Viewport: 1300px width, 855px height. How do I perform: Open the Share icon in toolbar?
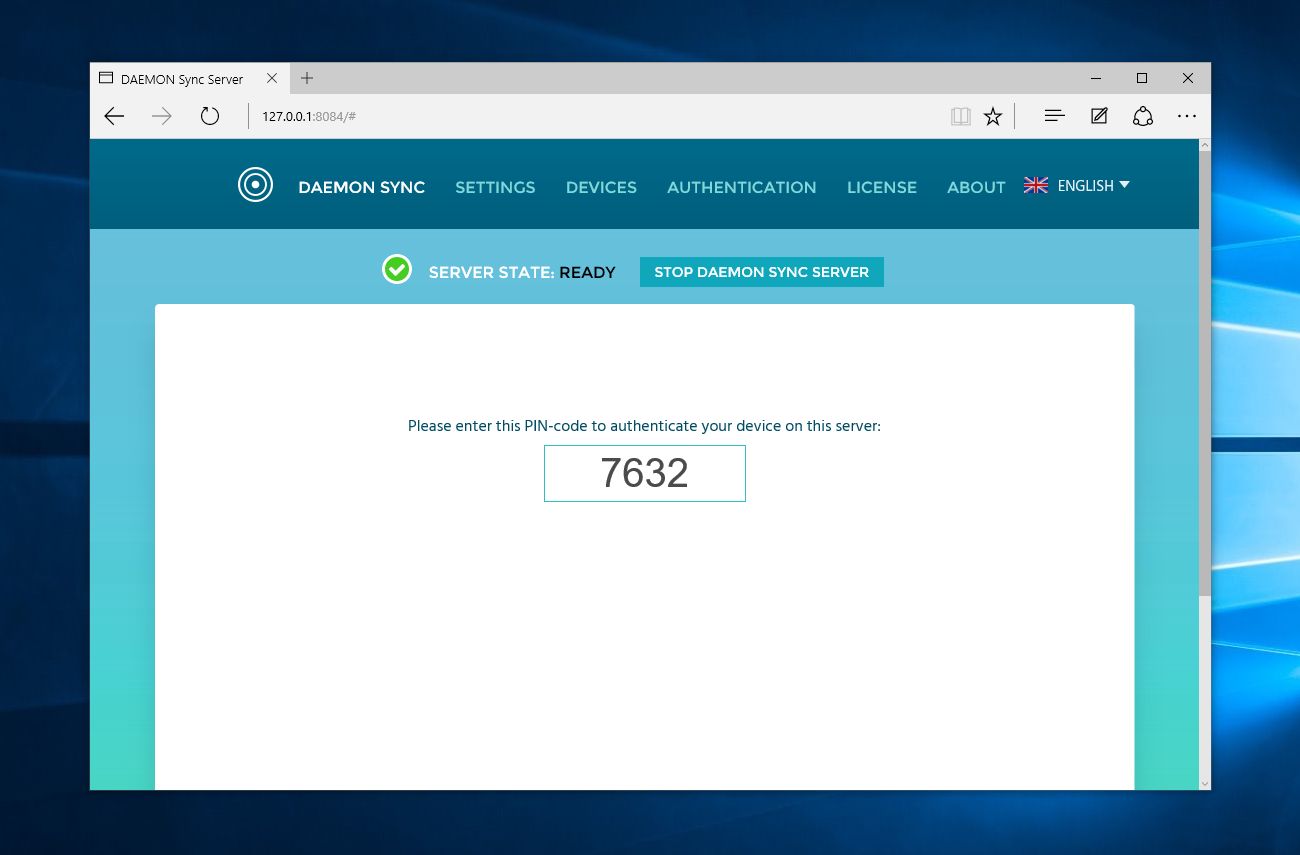tap(1143, 116)
